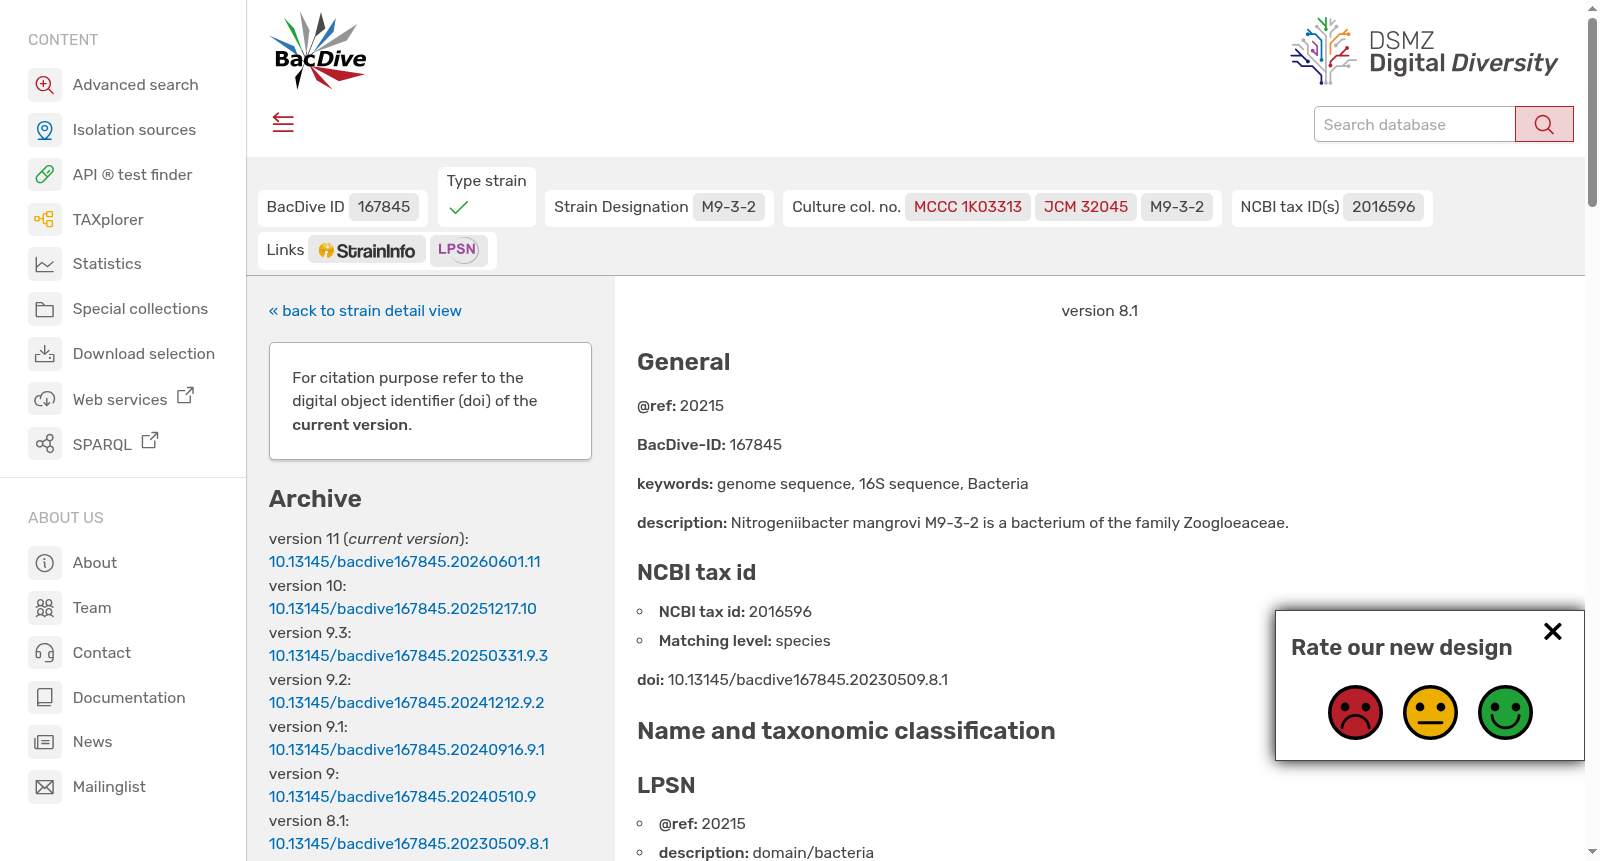
Task: Open the MCCC 1K03313 culture collection link
Action: point(968,207)
